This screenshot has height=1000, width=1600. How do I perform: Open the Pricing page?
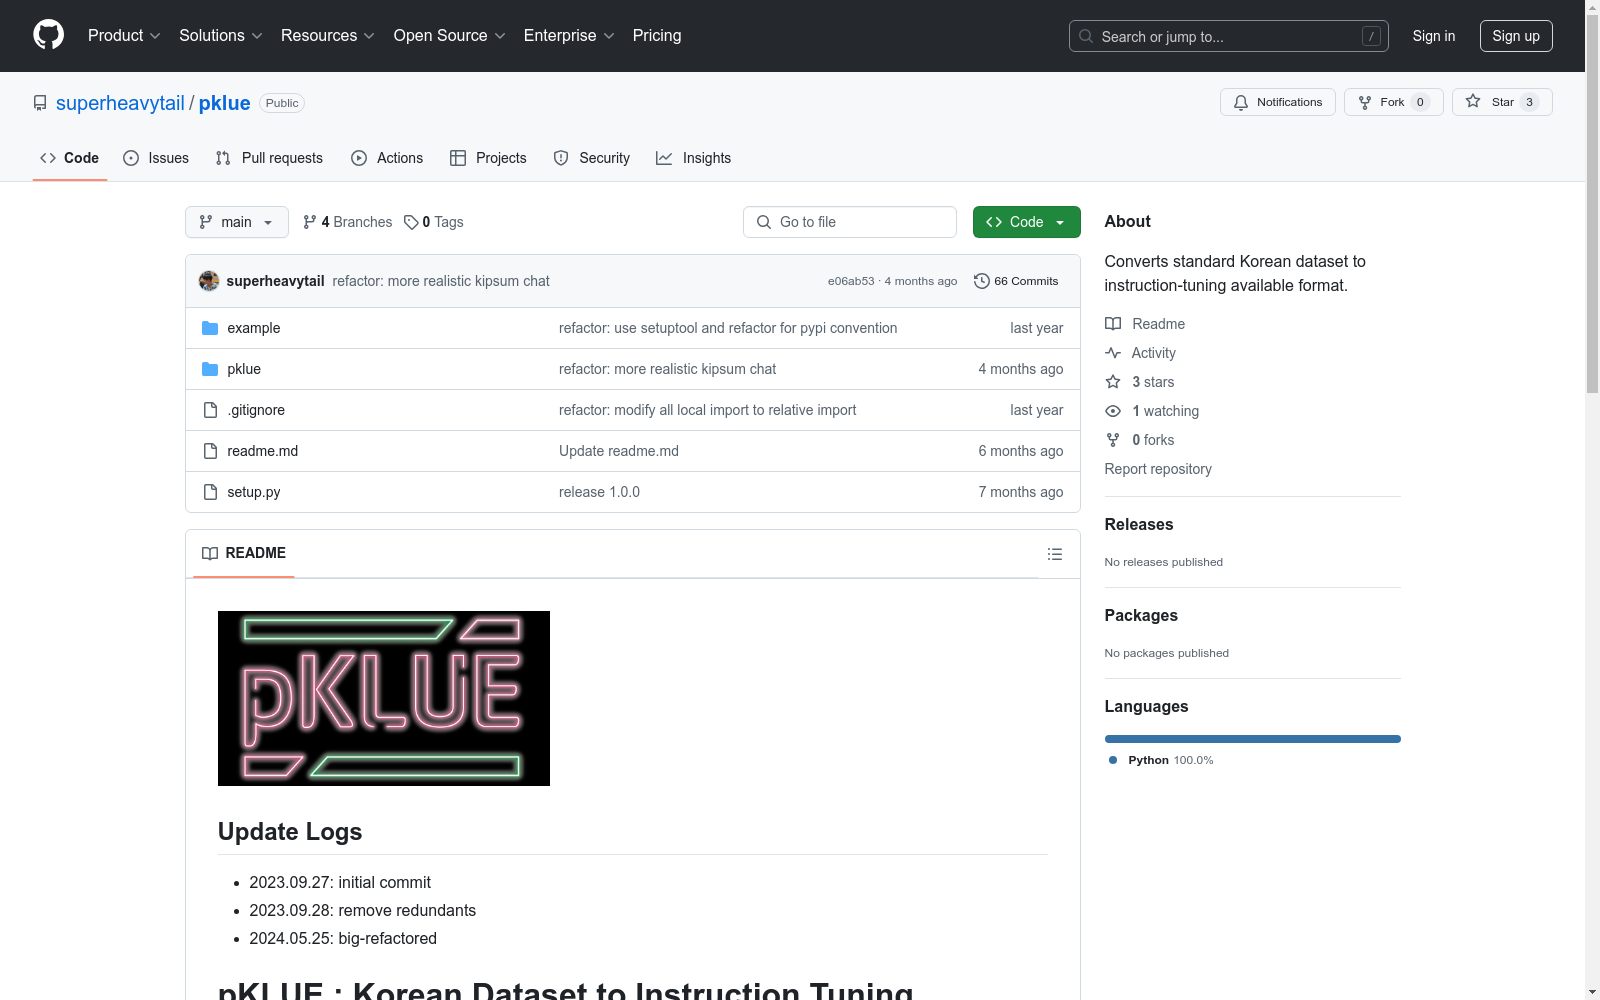(657, 35)
